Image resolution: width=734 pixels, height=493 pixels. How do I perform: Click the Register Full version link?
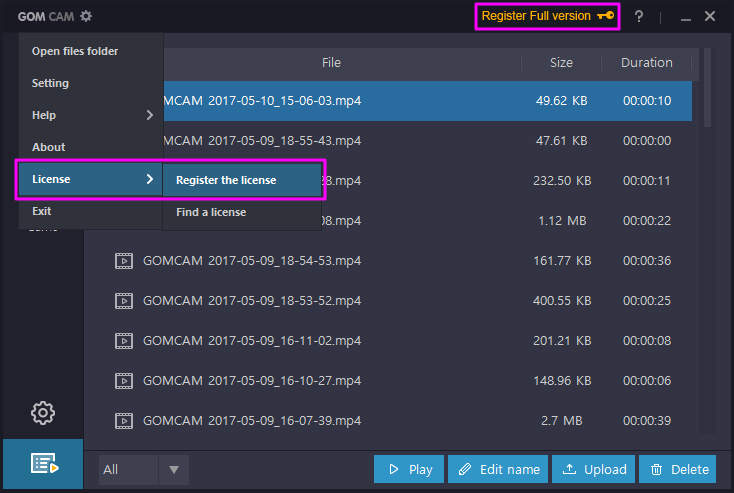[x=547, y=16]
